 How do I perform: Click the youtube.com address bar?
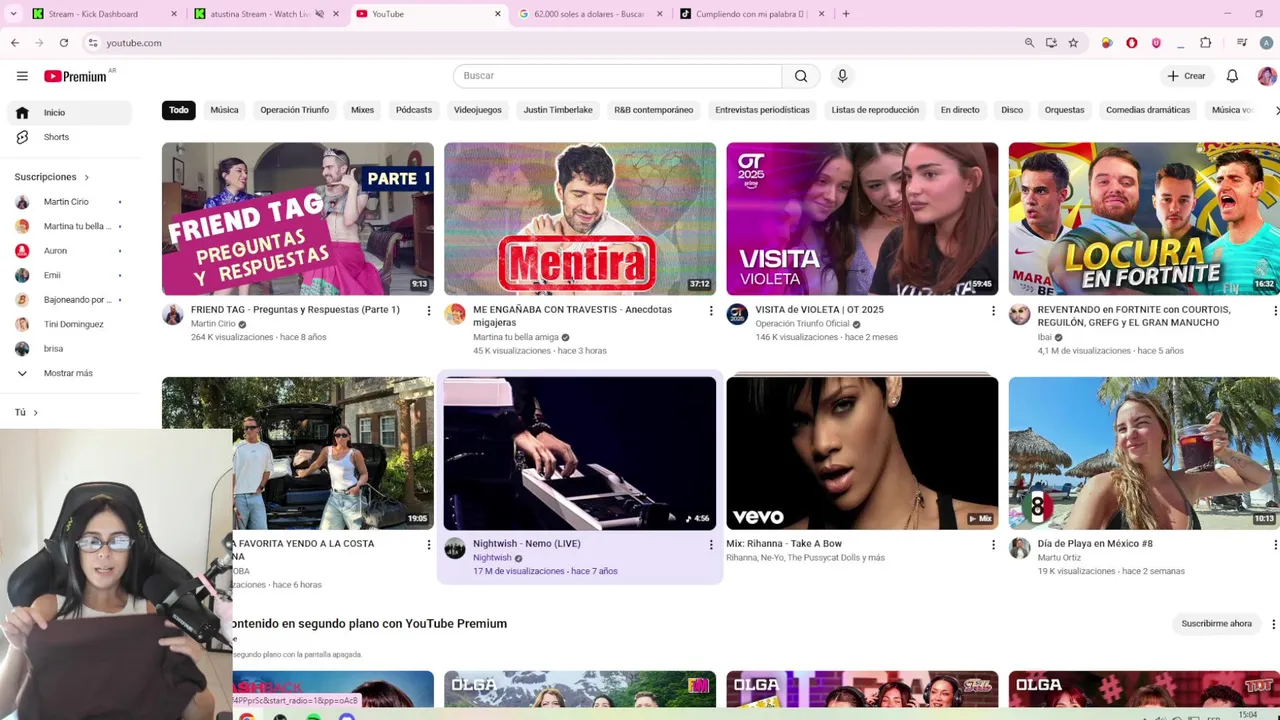[x=550, y=43]
